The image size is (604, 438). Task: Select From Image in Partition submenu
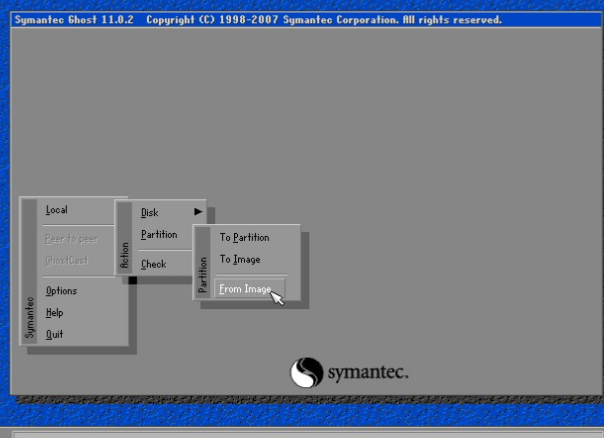pyautogui.click(x=246, y=289)
